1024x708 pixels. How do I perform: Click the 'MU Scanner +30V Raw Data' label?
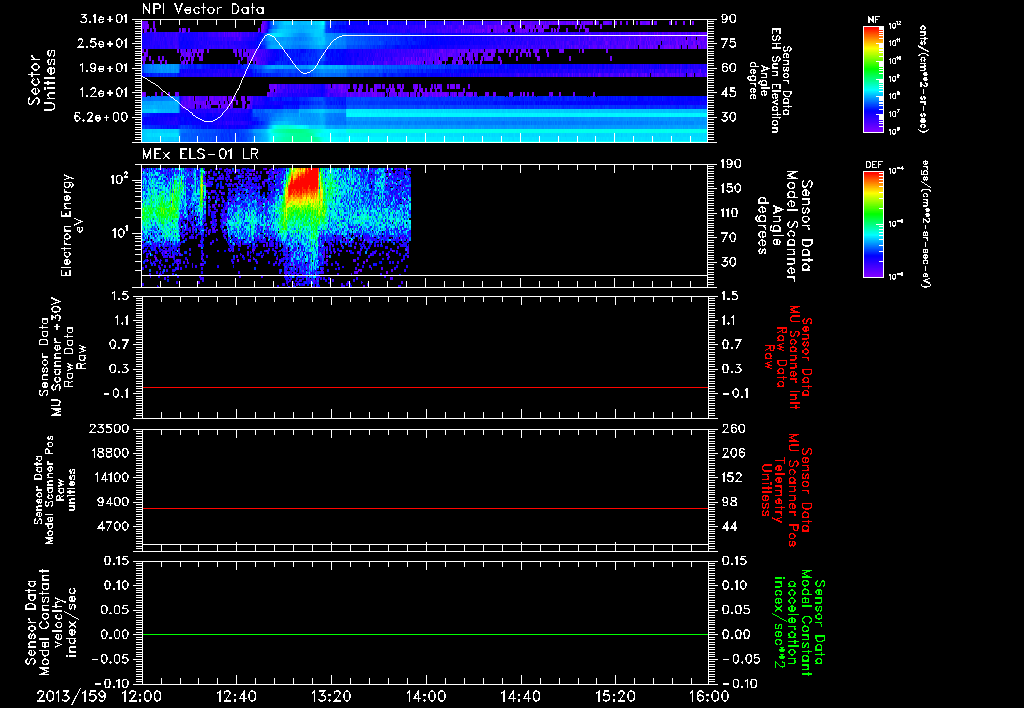coord(61,357)
